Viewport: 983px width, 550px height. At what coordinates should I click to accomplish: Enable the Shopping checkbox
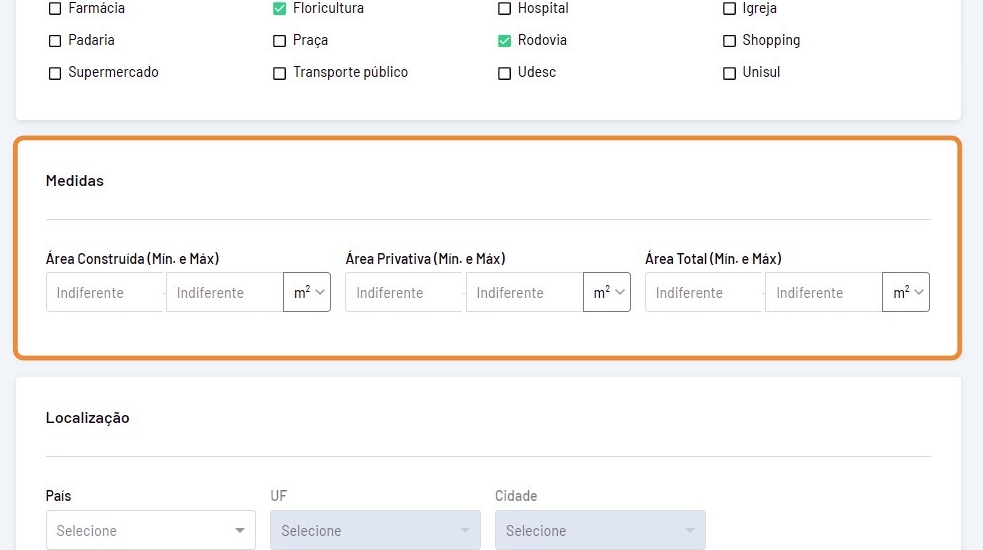(x=729, y=41)
